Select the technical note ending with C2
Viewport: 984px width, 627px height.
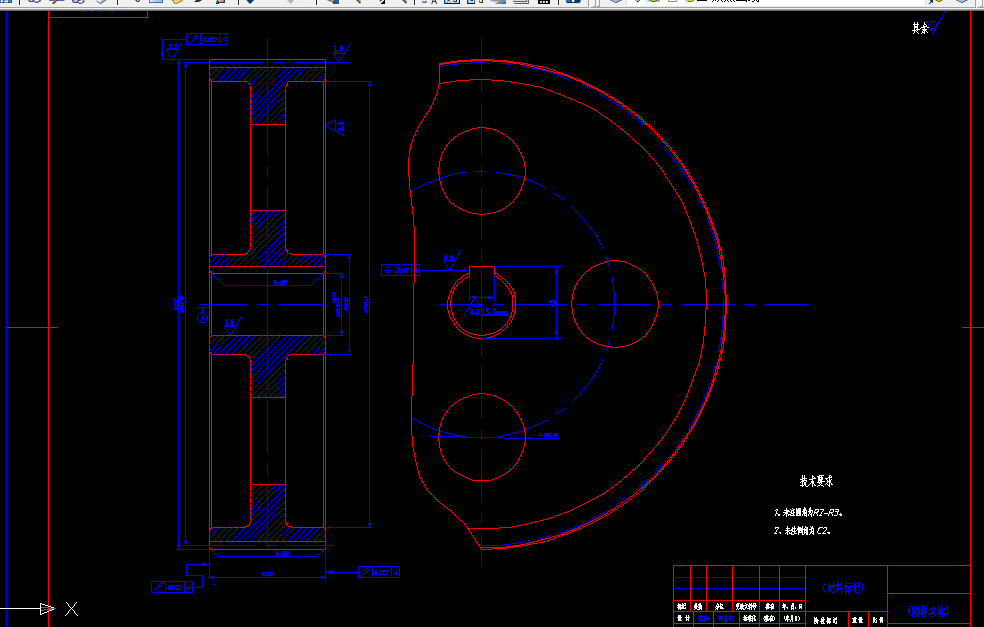[x=802, y=531]
